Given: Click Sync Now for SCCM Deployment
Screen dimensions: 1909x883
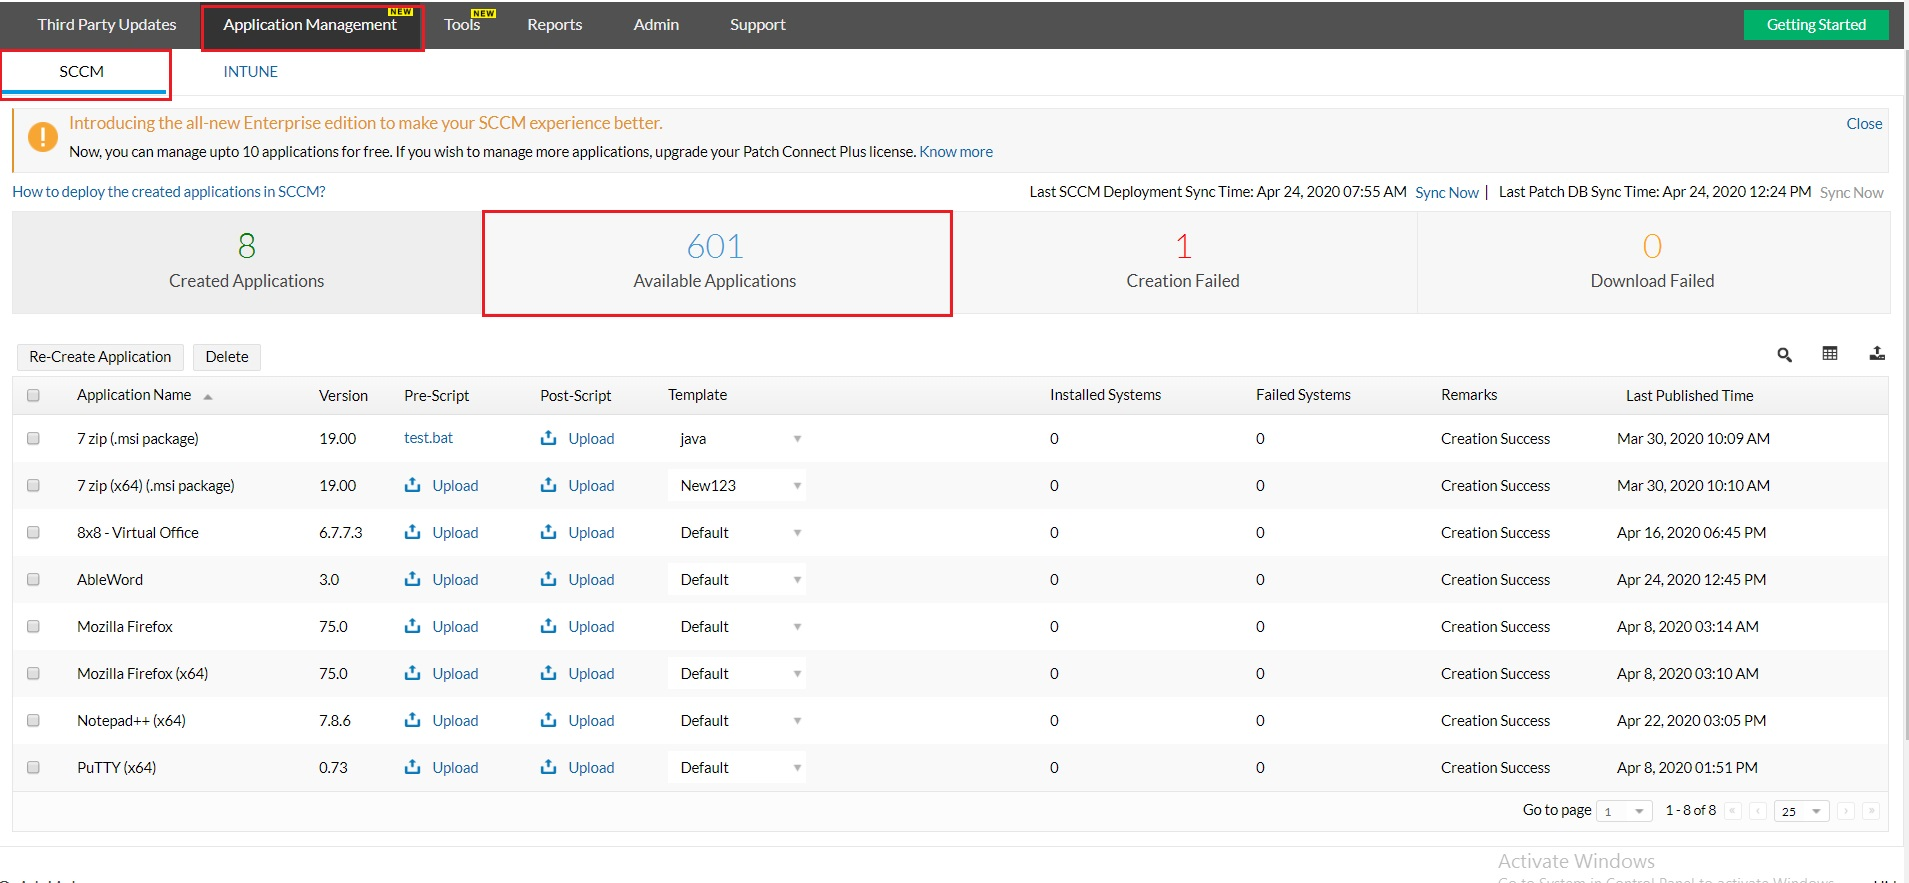Looking at the screenshot, I should pos(1447,193).
